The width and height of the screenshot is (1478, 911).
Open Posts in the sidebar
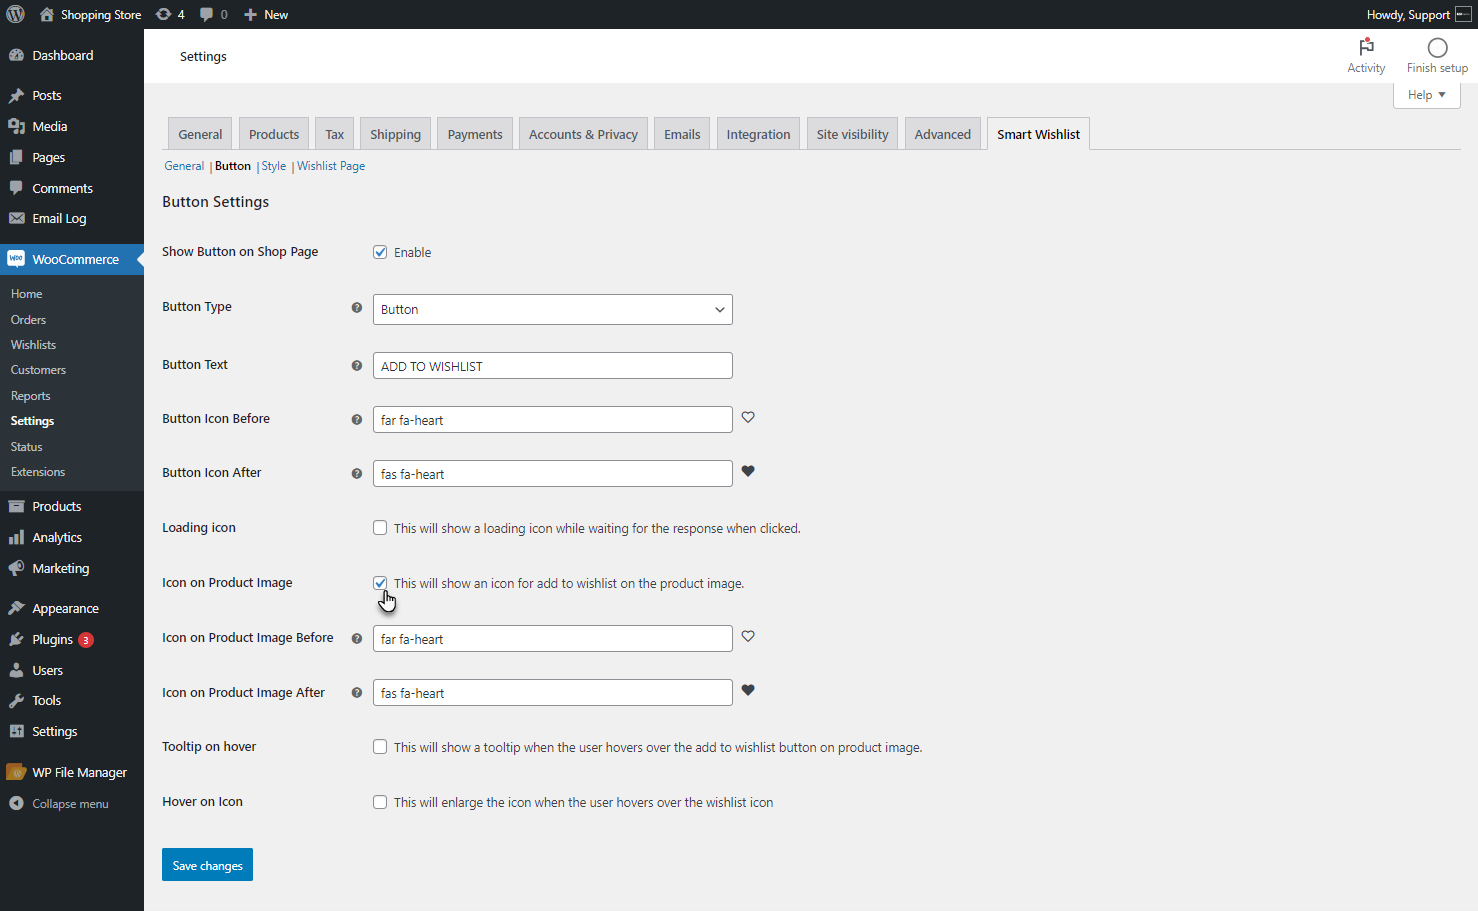pyautogui.click(x=72, y=95)
